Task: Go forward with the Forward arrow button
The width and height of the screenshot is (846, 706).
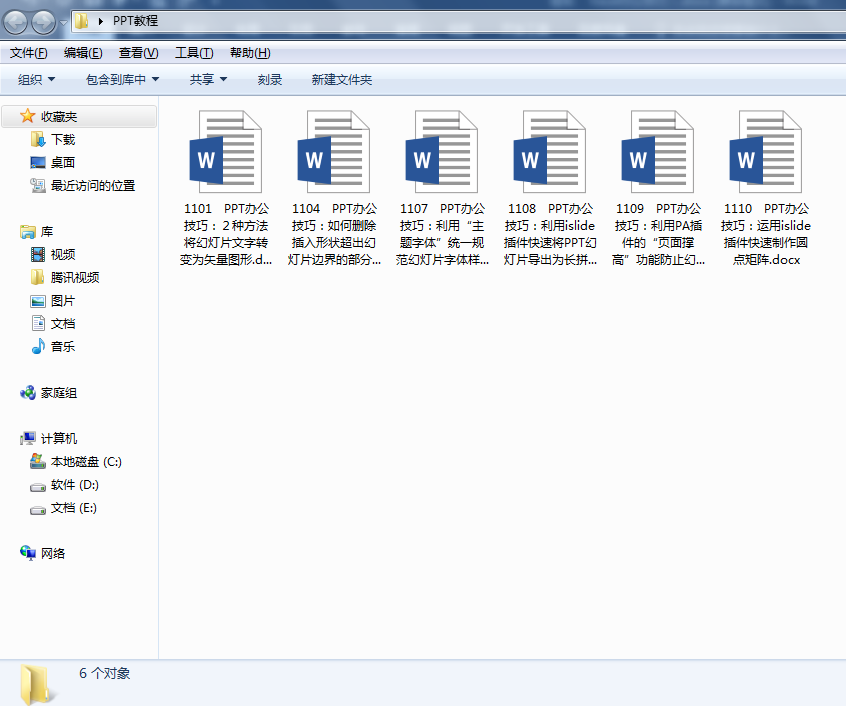Action: [44, 22]
